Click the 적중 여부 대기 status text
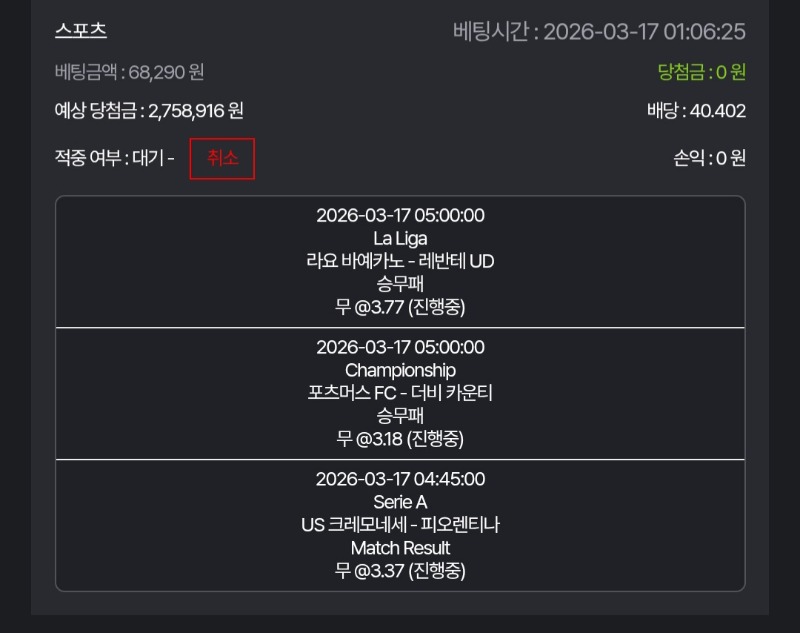The width and height of the screenshot is (800, 633). tap(114, 158)
